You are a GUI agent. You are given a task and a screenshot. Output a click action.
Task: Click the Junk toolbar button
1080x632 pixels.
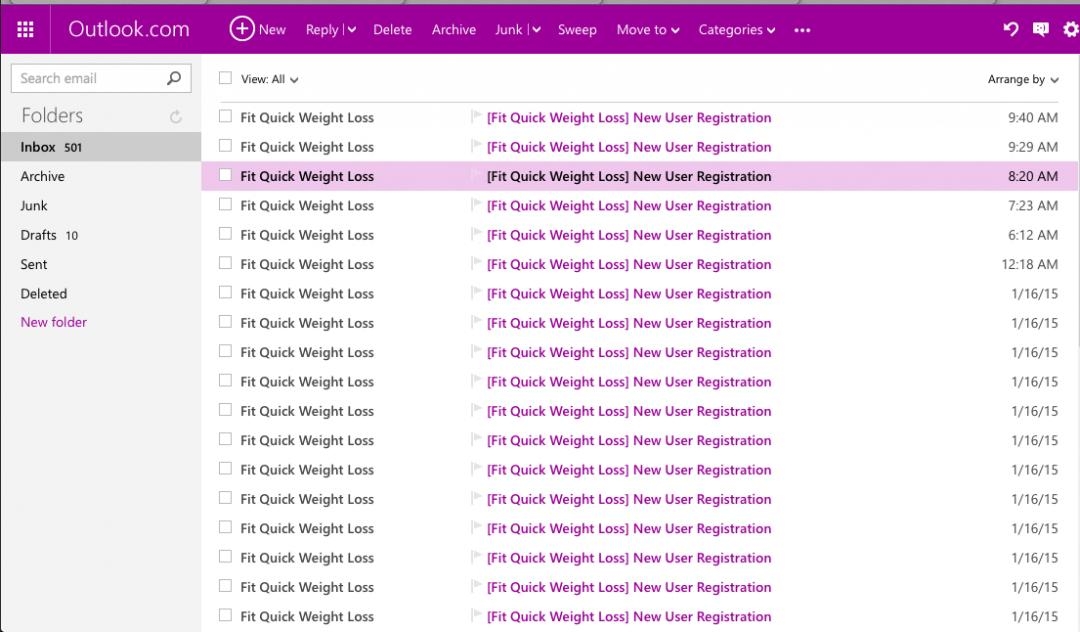(508, 30)
